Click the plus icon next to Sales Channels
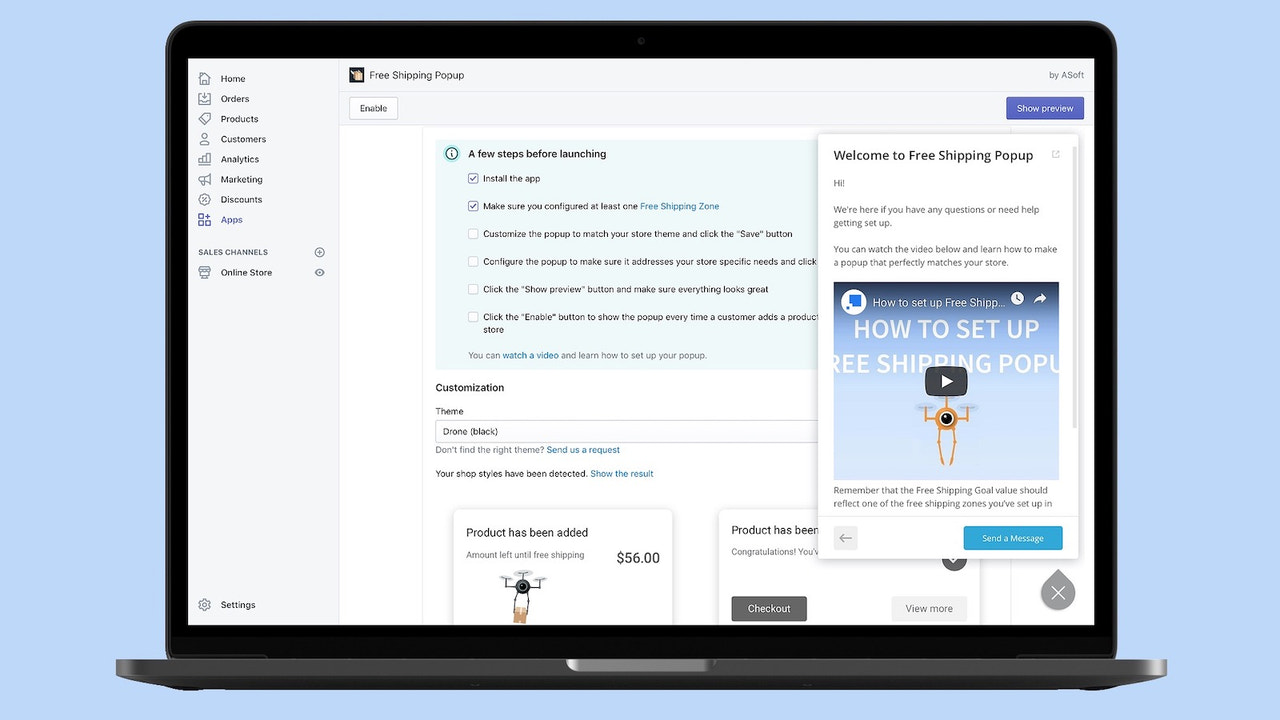Image resolution: width=1280 pixels, height=720 pixels. [x=319, y=252]
